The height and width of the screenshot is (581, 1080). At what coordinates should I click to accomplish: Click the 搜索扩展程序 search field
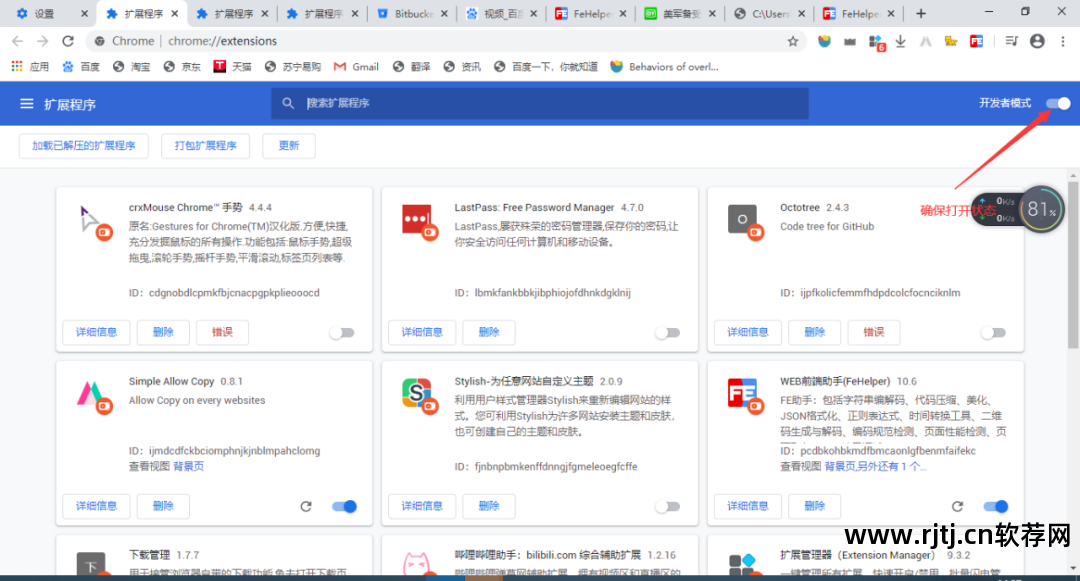pos(539,103)
